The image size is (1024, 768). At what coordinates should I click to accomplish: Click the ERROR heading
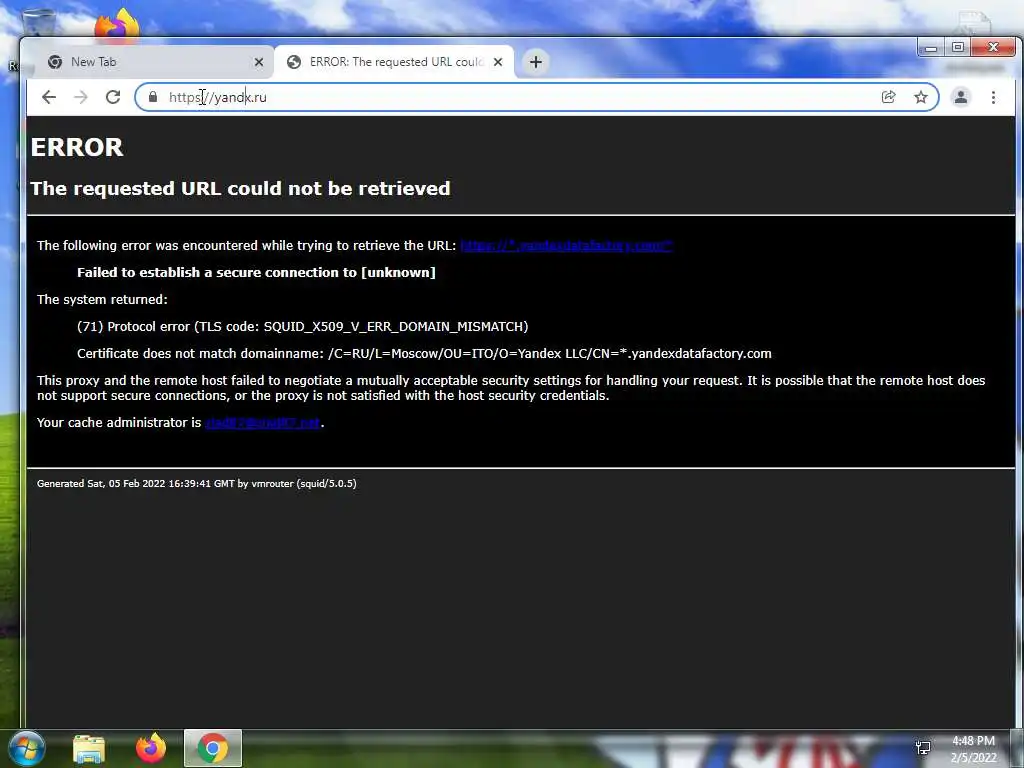pos(77,148)
